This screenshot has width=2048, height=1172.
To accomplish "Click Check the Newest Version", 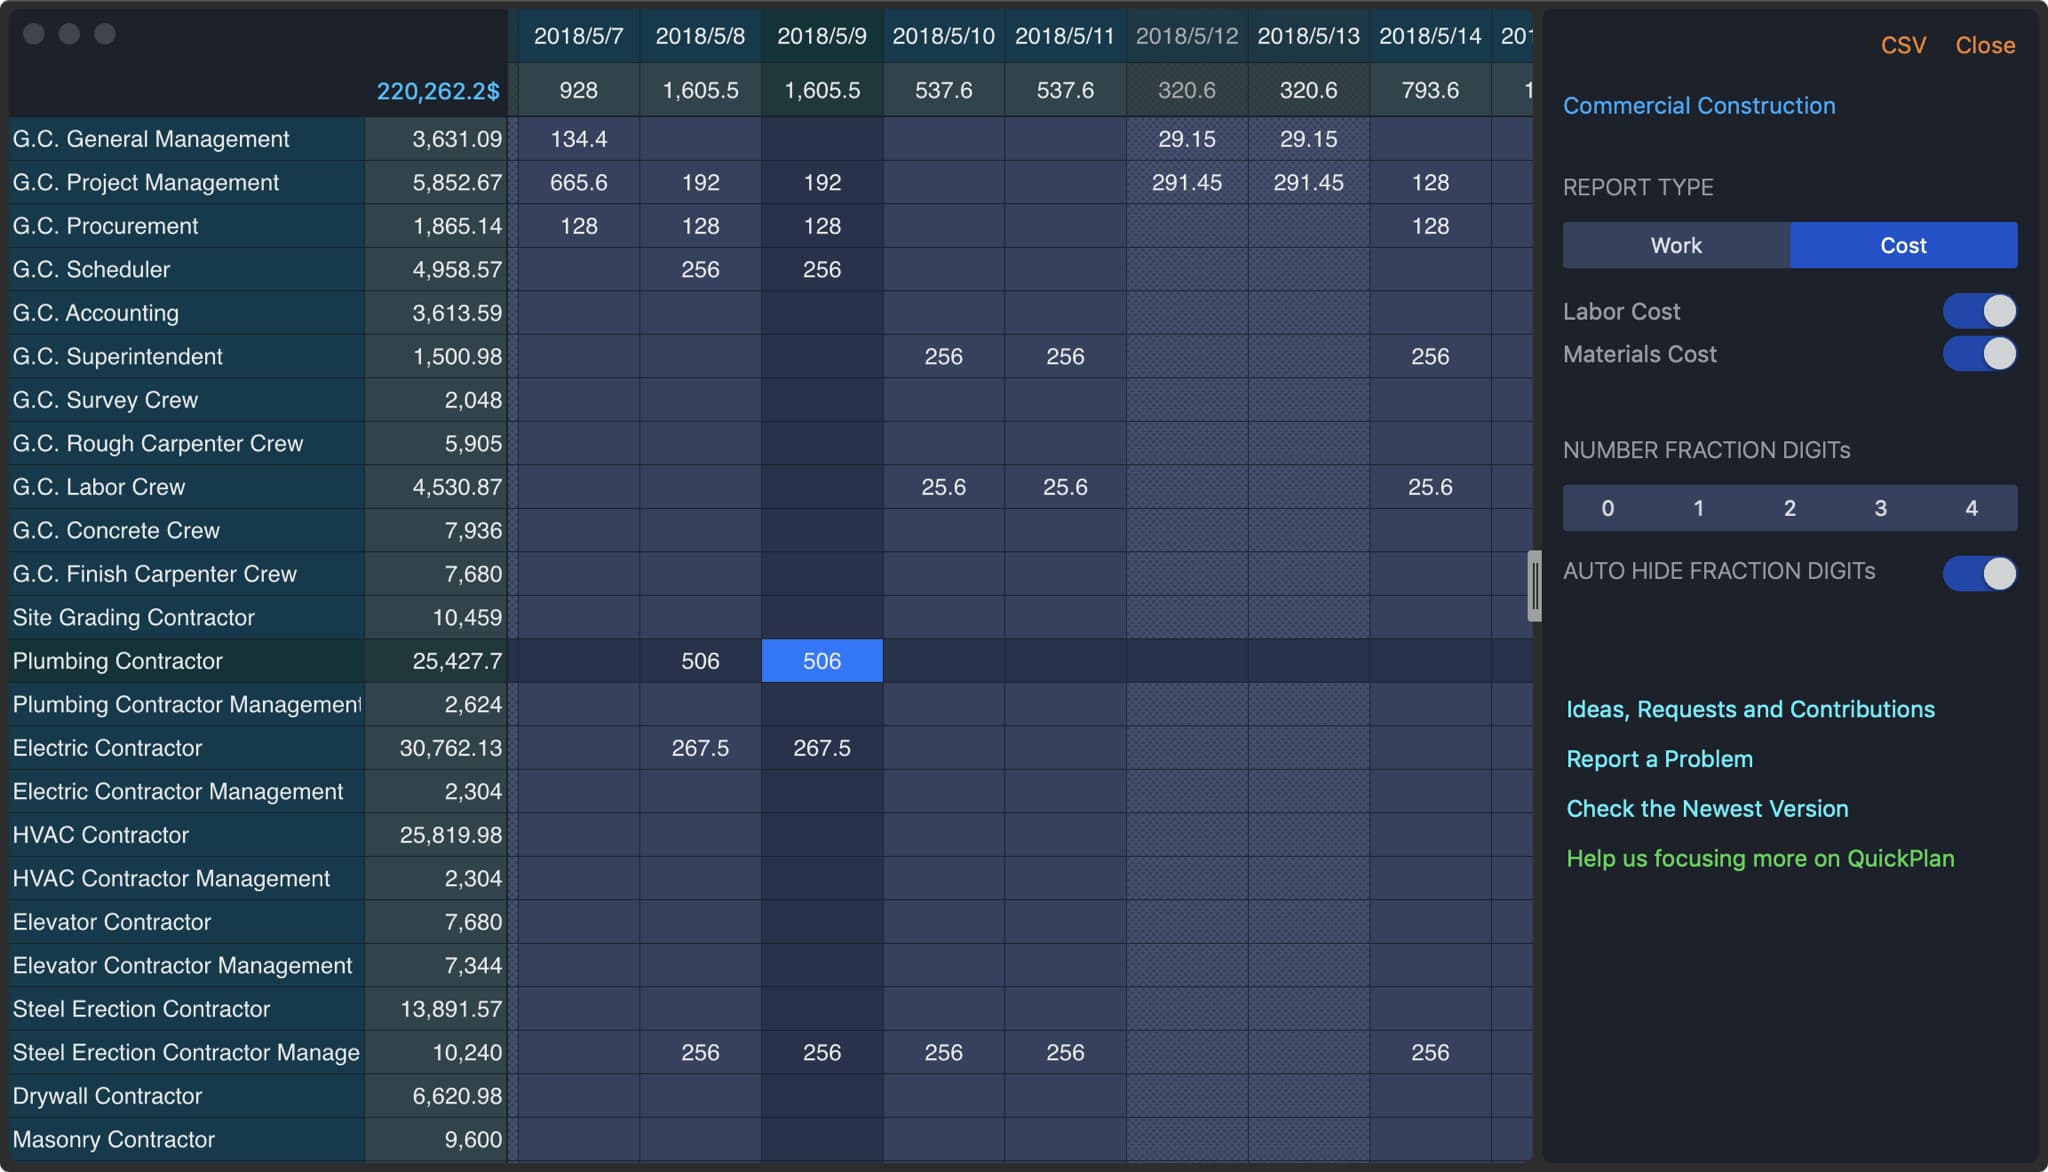I will click(1707, 808).
